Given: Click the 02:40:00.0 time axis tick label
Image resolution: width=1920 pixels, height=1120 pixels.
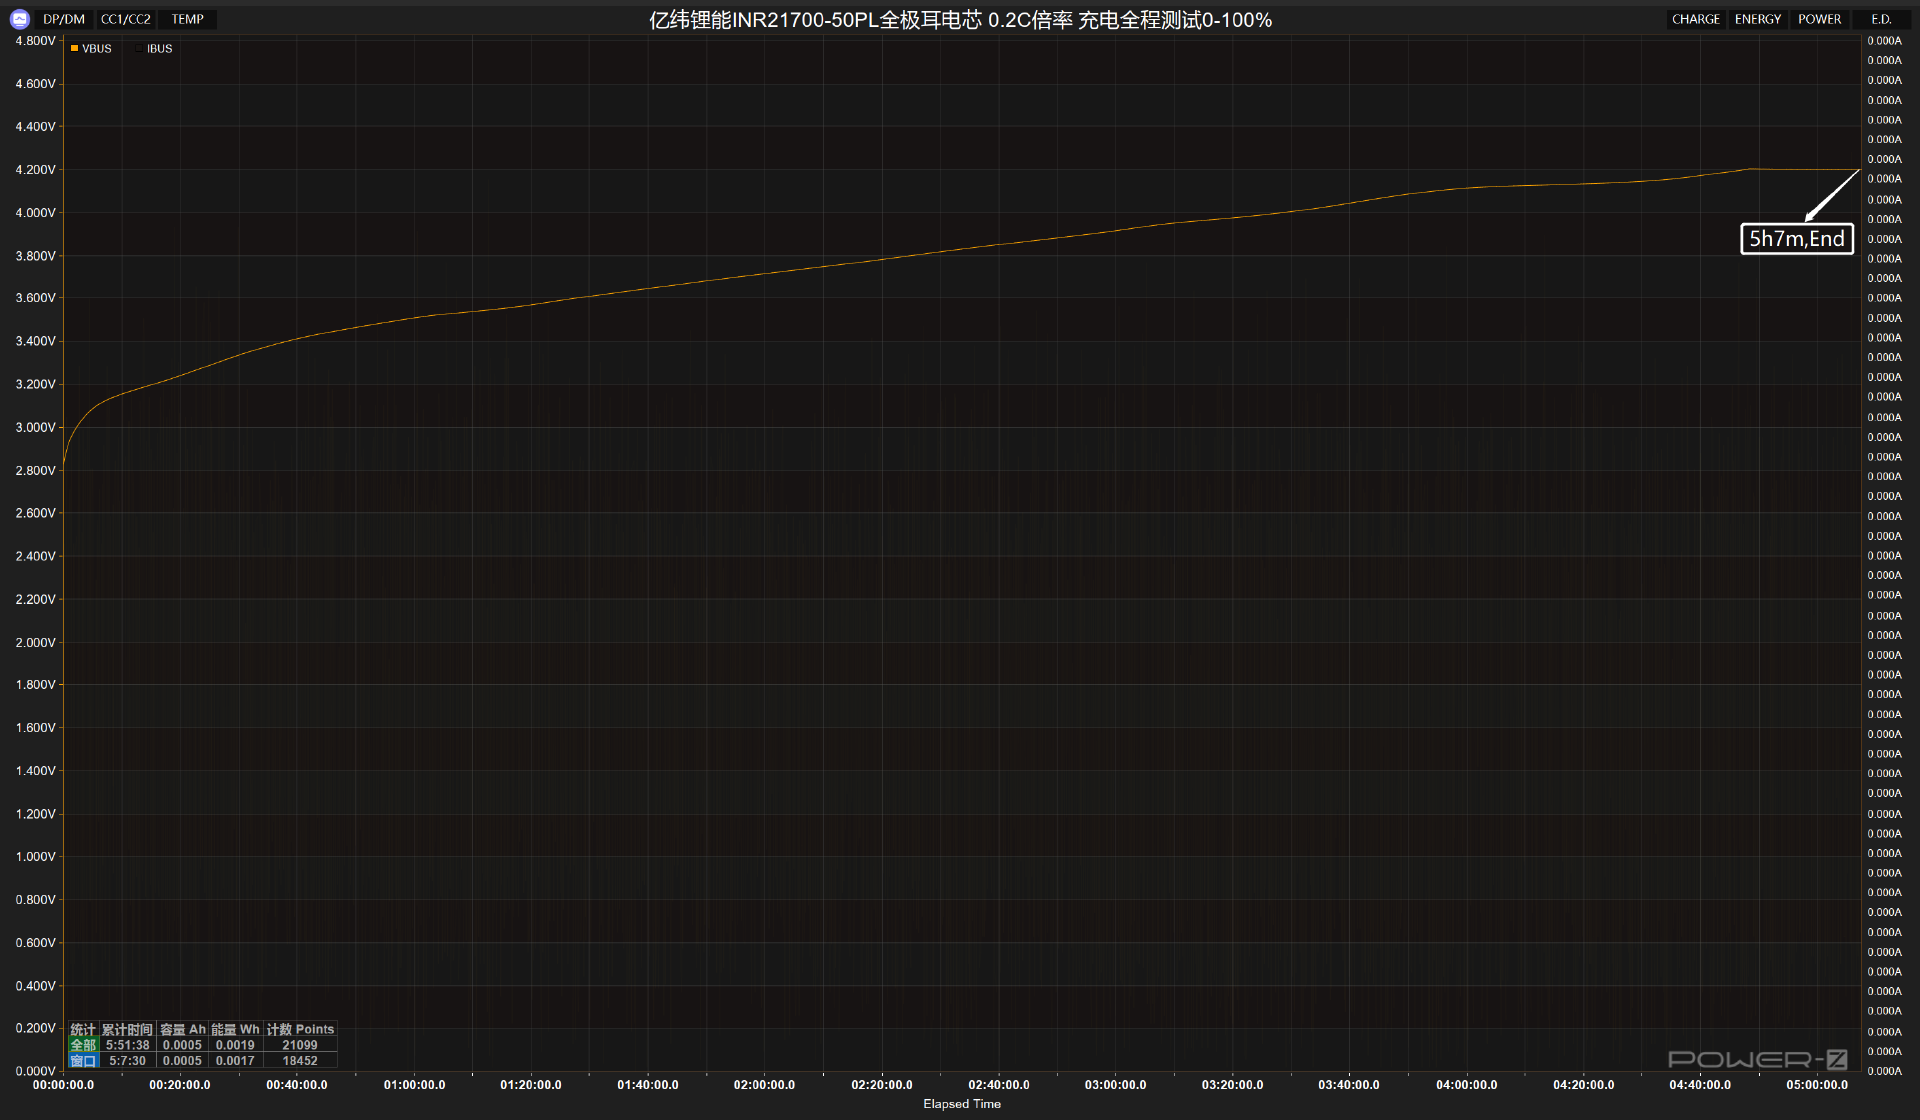Looking at the screenshot, I should tap(999, 1085).
